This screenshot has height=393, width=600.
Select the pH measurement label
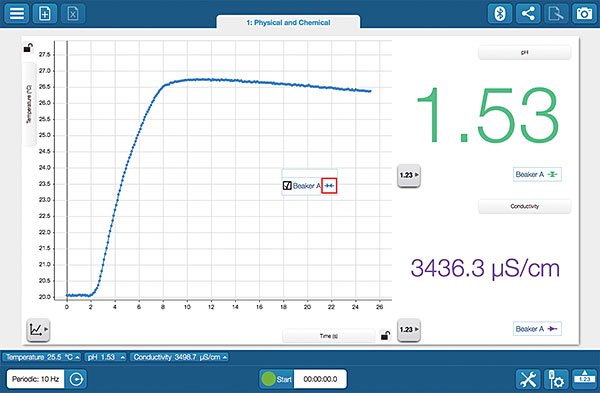(x=525, y=52)
